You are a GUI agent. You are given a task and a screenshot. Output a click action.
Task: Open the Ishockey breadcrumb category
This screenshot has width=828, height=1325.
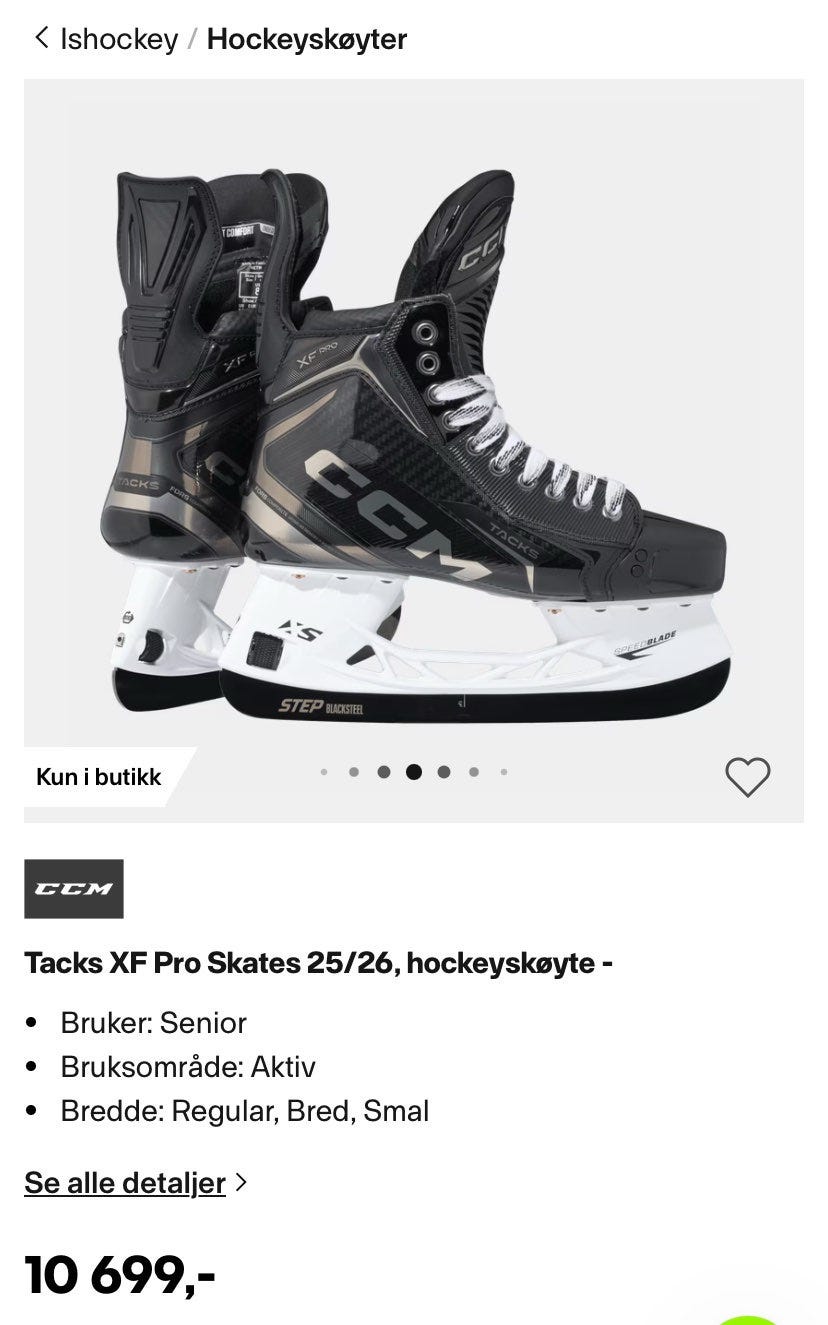[119, 39]
